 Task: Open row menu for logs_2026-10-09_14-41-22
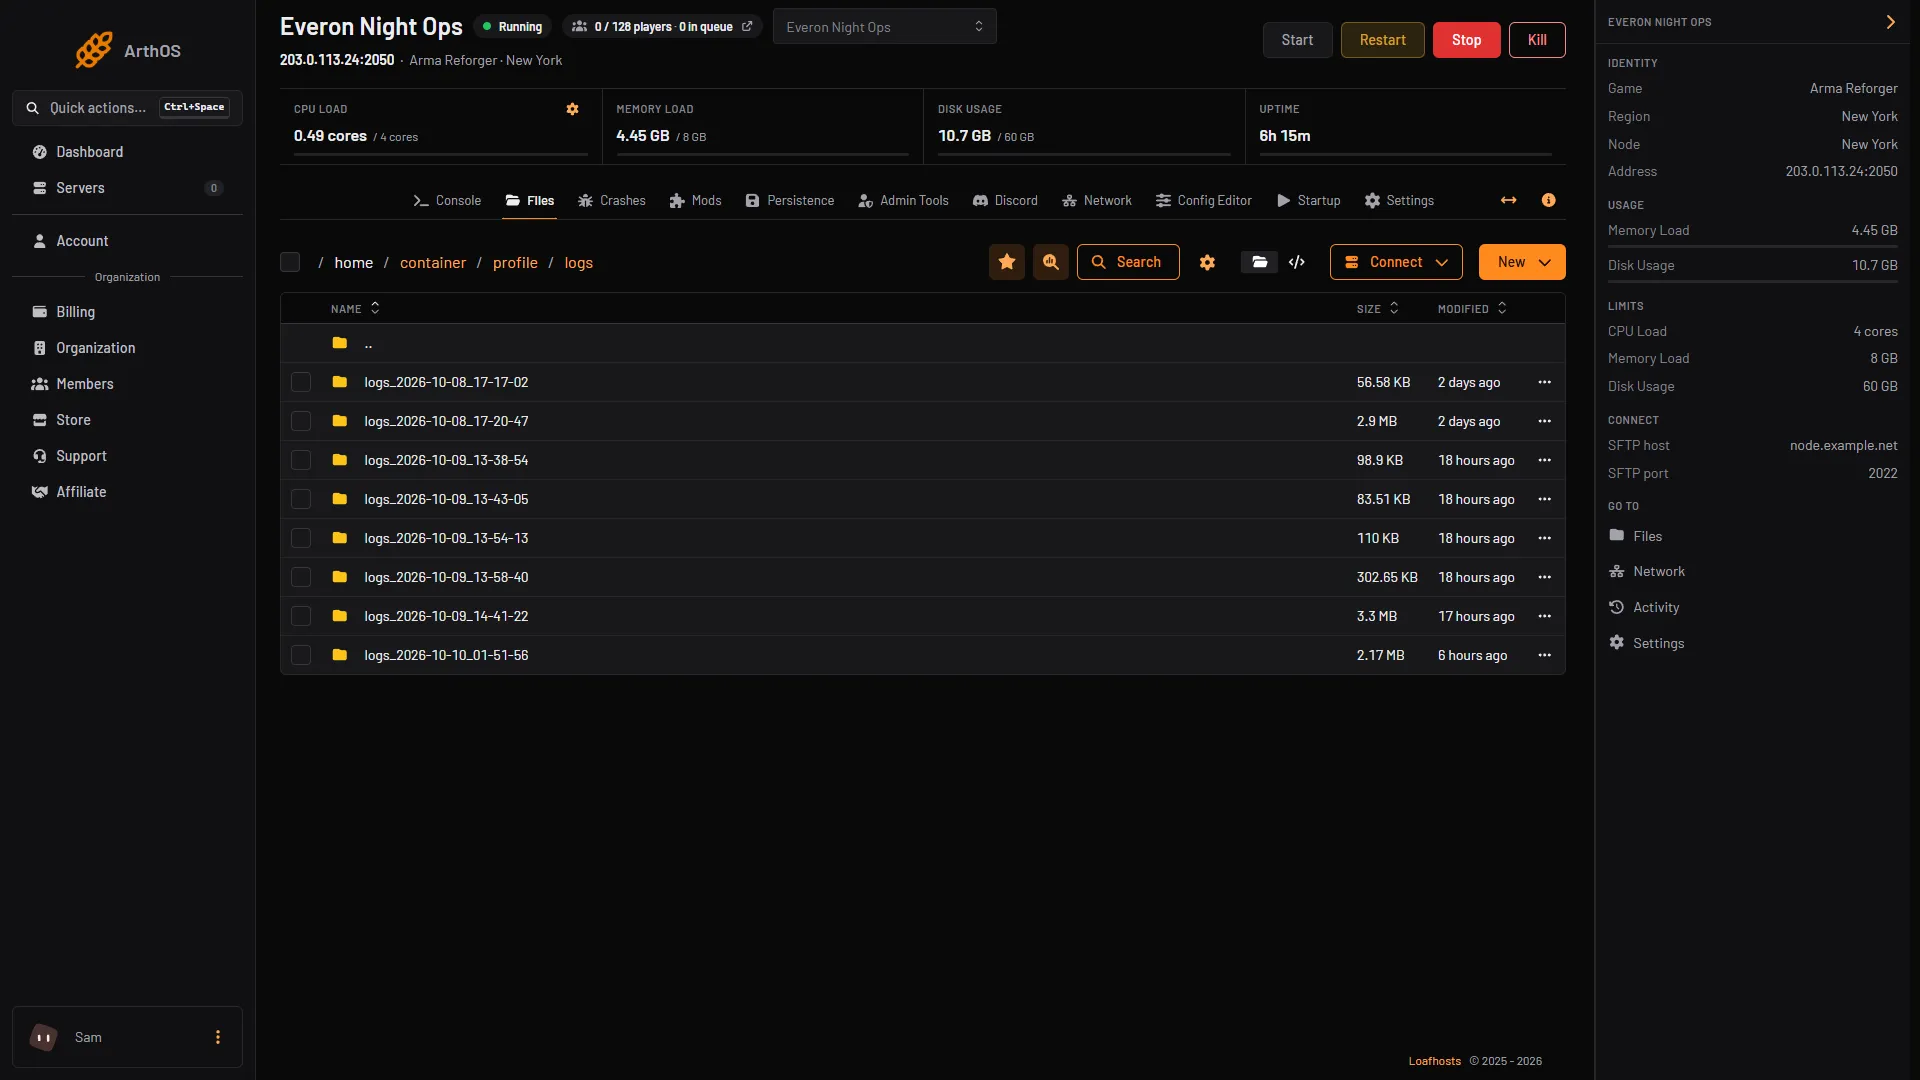tap(1544, 616)
